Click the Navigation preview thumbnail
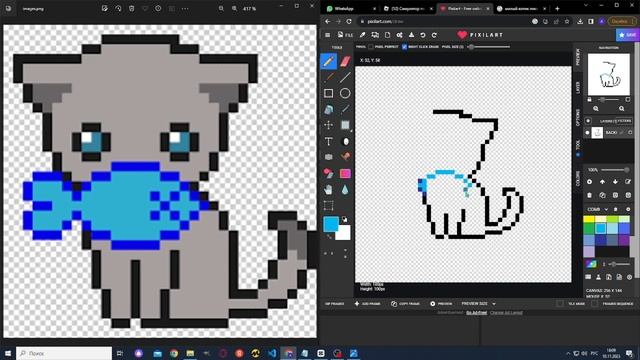 [x=609, y=75]
